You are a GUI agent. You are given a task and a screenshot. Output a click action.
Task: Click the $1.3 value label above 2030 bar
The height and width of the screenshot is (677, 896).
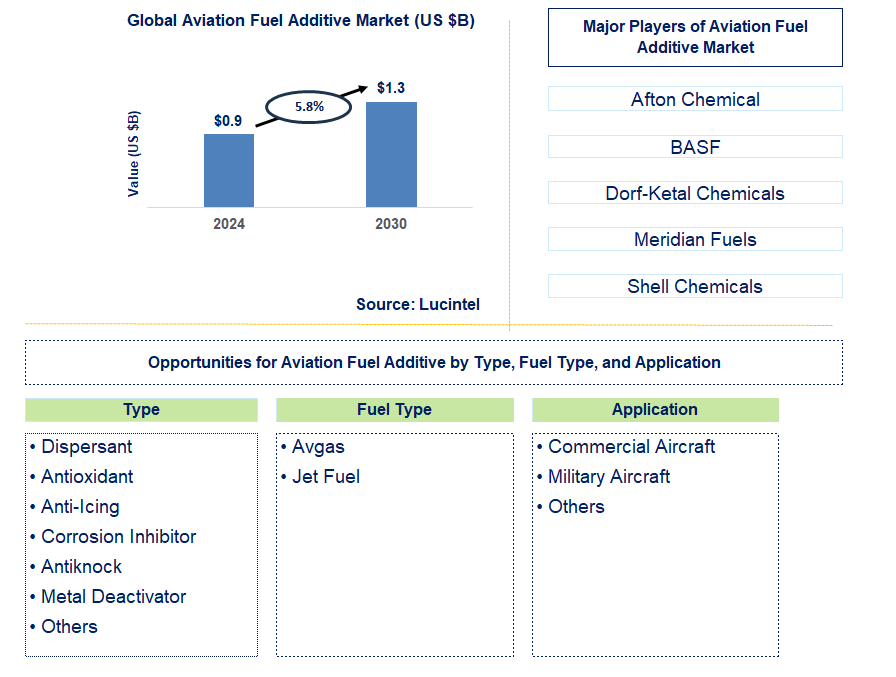[390, 87]
